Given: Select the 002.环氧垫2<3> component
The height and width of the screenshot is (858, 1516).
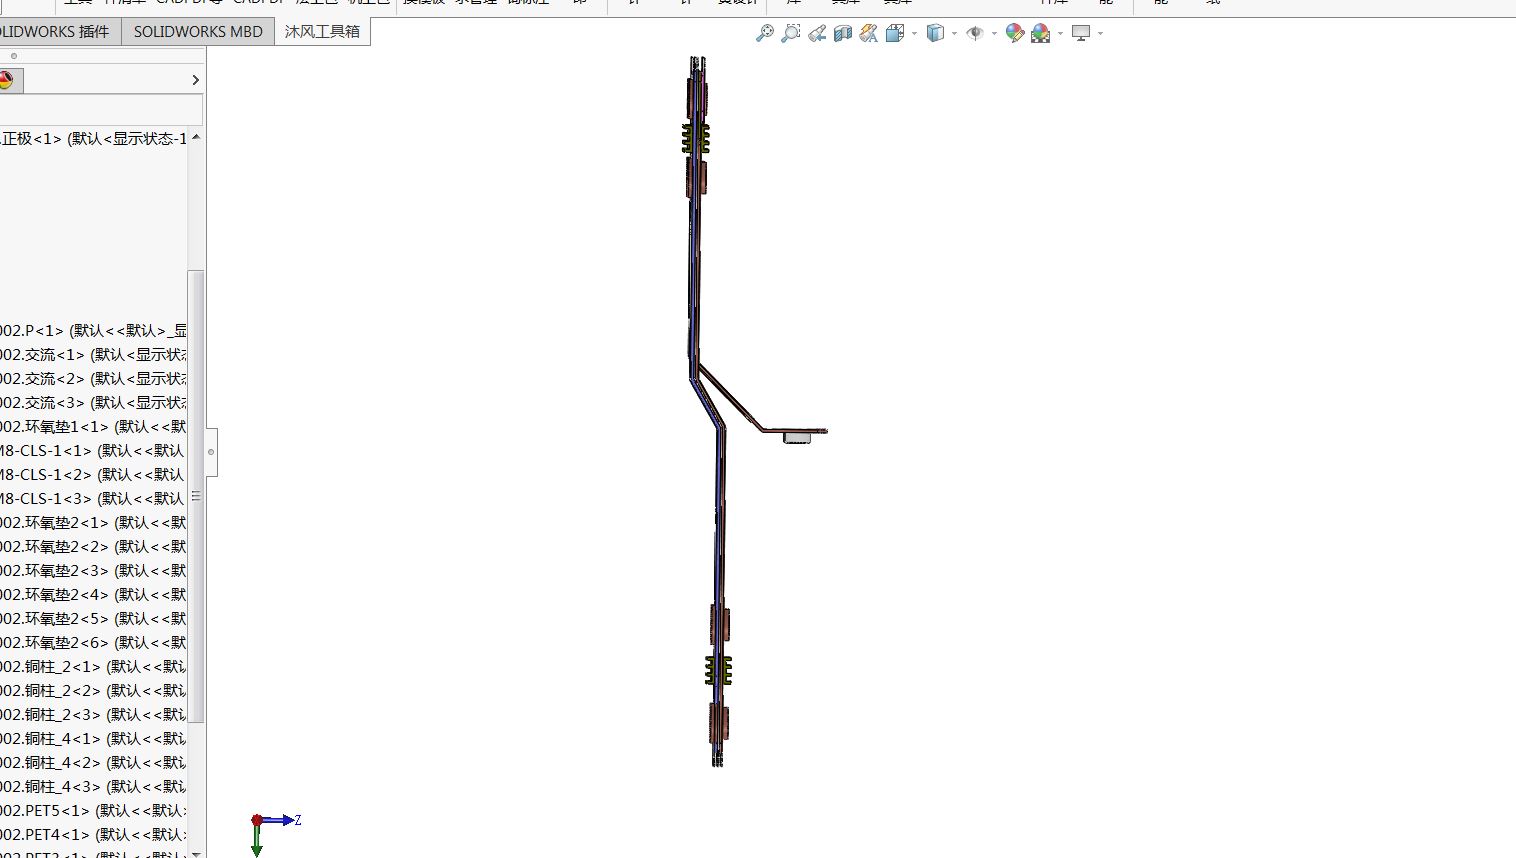Looking at the screenshot, I should [x=94, y=570].
